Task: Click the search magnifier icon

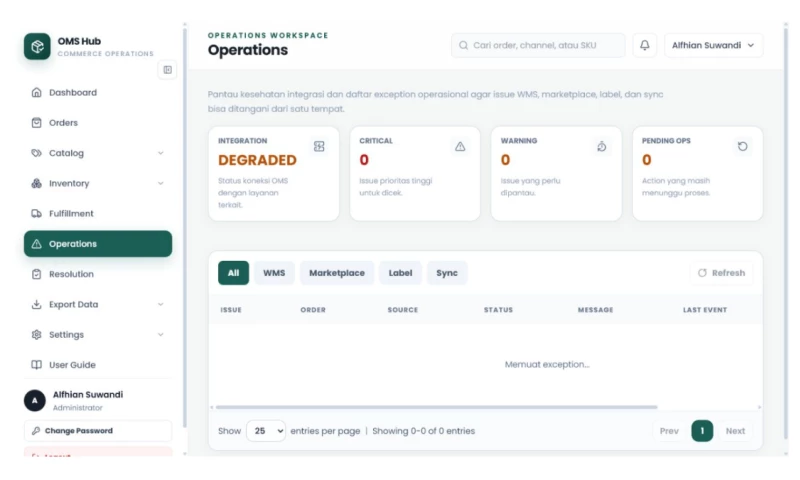Action: click(x=463, y=45)
